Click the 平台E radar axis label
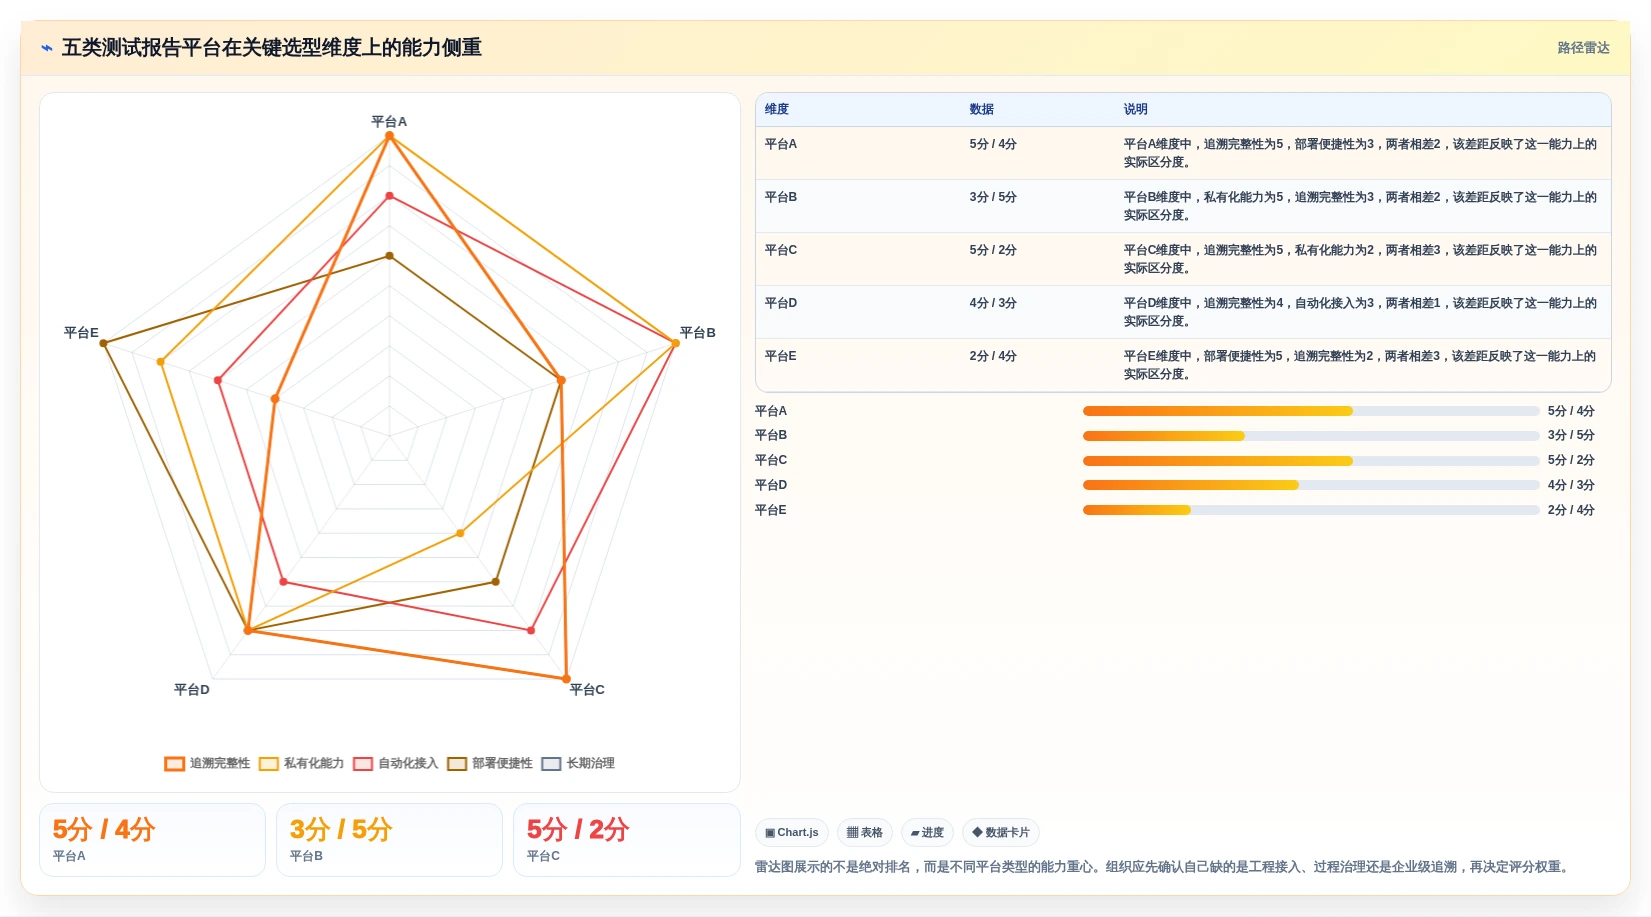The height and width of the screenshot is (917, 1651). (x=81, y=332)
